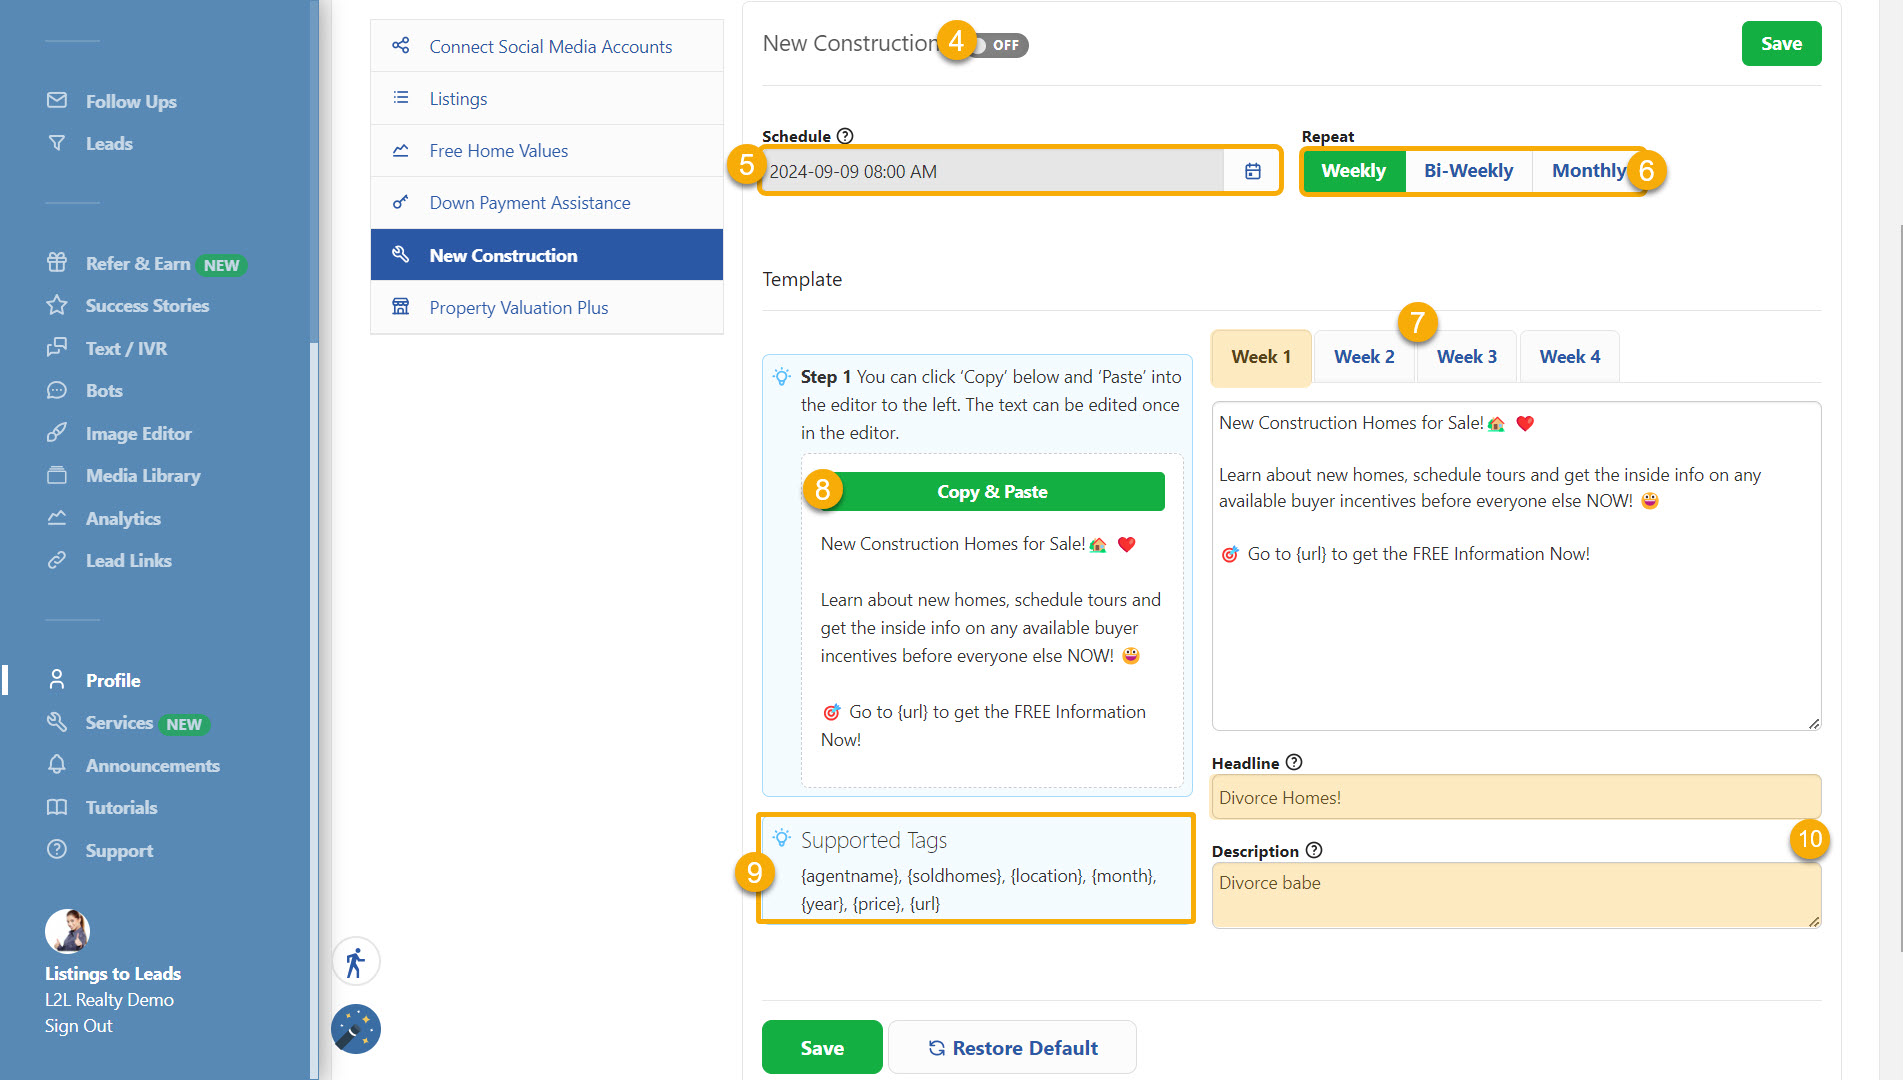Viewport: 1903px width, 1080px height.
Task: Toggle the New Construction OFF switch
Action: click(x=1000, y=45)
